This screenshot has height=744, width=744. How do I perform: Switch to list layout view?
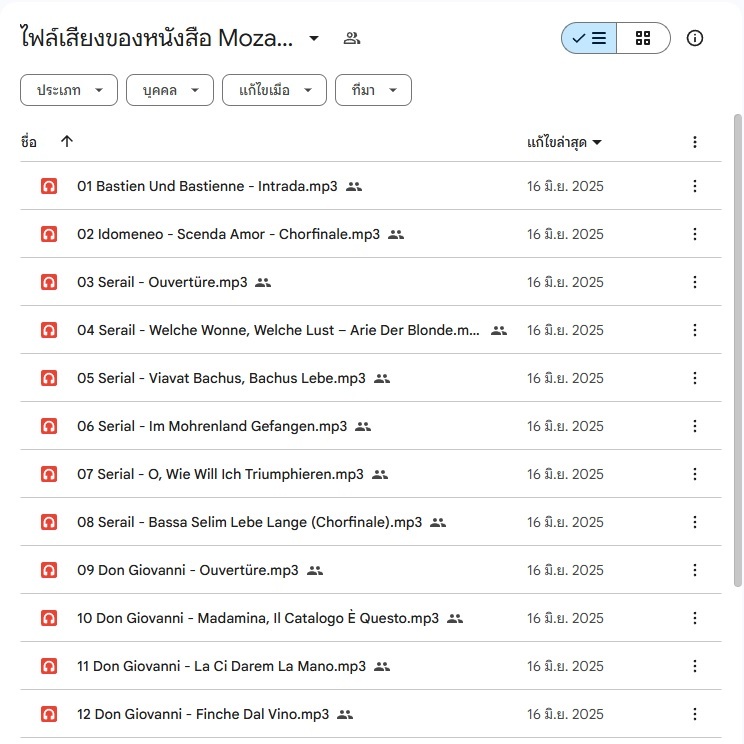coord(589,38)
